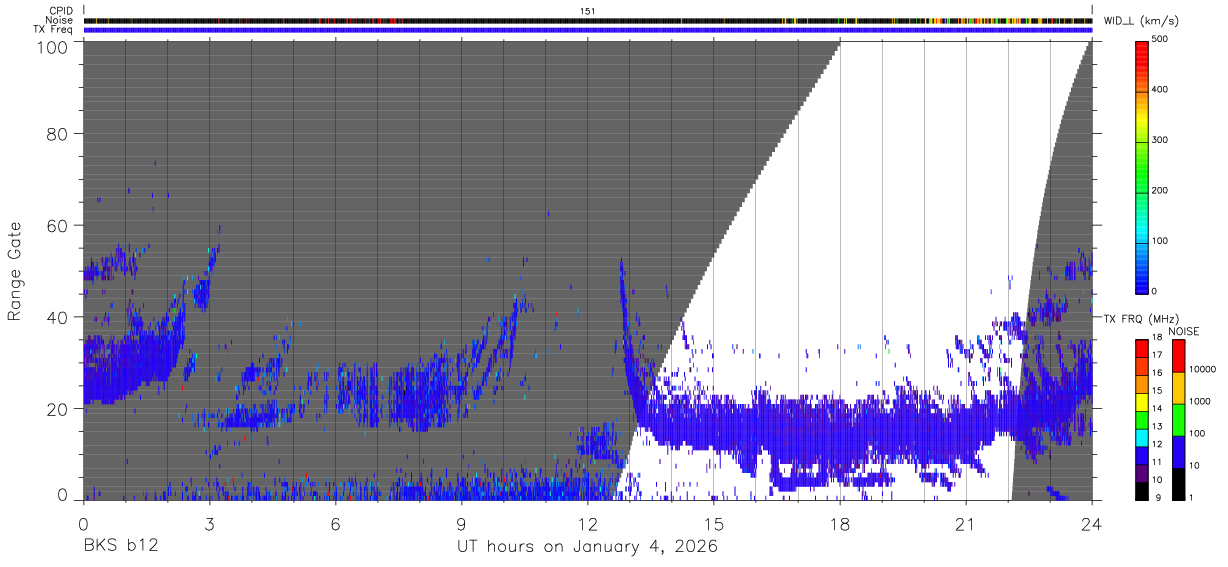Viewport: 1228px width, 567px height.
Task: Click the CPID label at top left
Action: click(x=61, y=11)
